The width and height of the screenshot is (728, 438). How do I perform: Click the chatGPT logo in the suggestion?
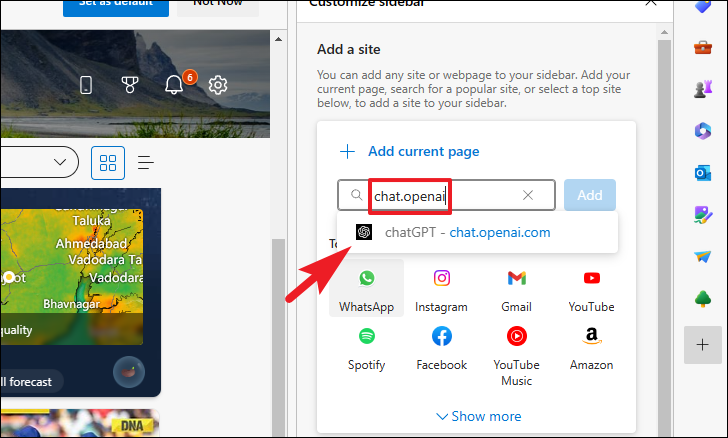pyautogui.click(x=364, y=232)
